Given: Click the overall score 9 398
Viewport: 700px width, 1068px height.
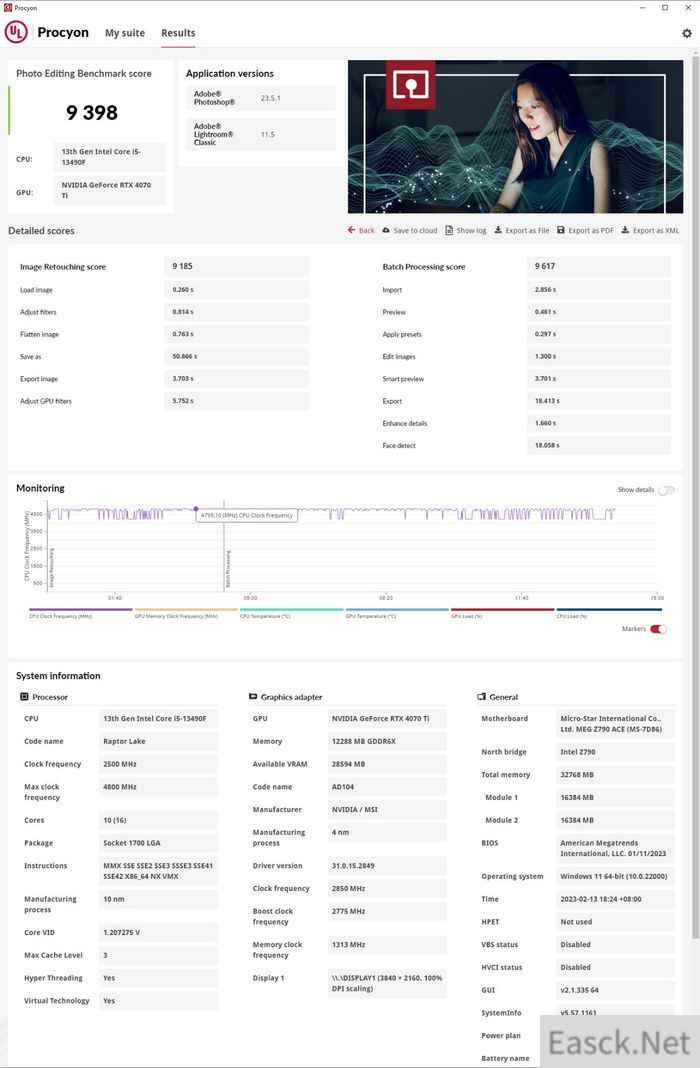Looking at the screenshot, I should (x=92, y=112).
